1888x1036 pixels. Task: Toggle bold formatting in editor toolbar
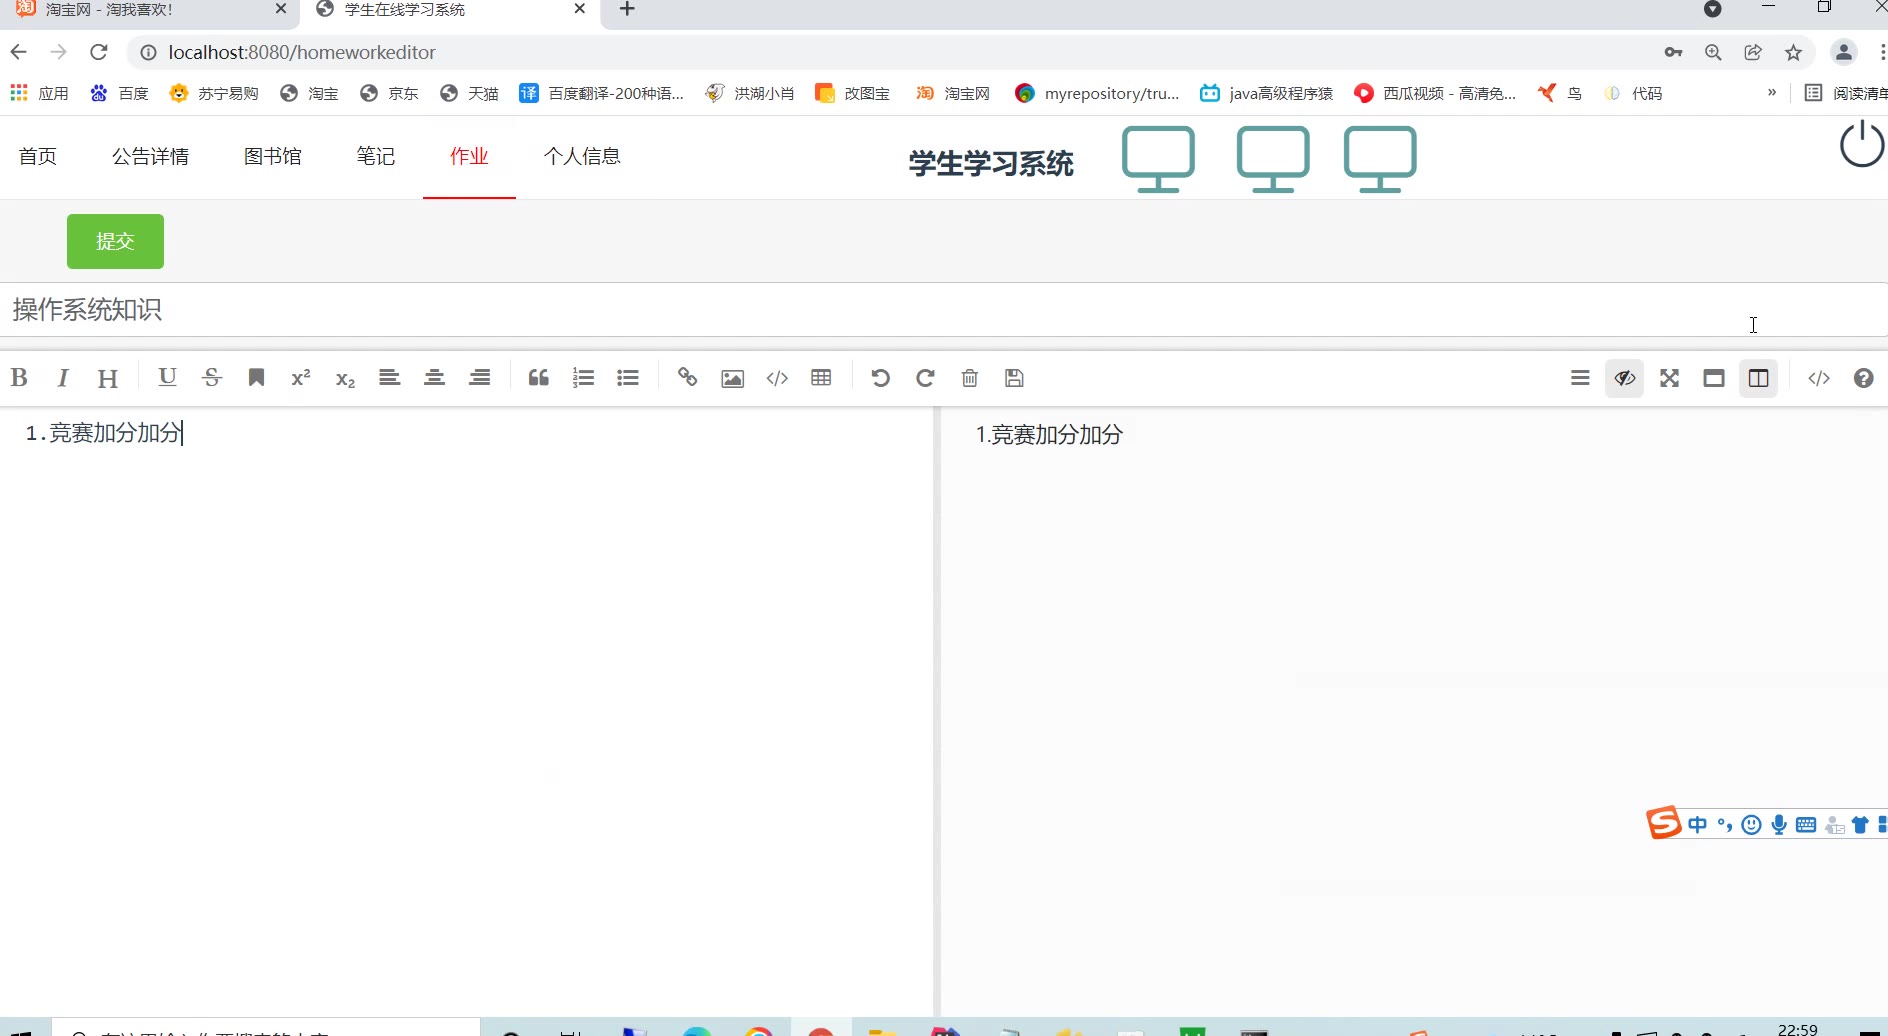[x=19, y=378]
